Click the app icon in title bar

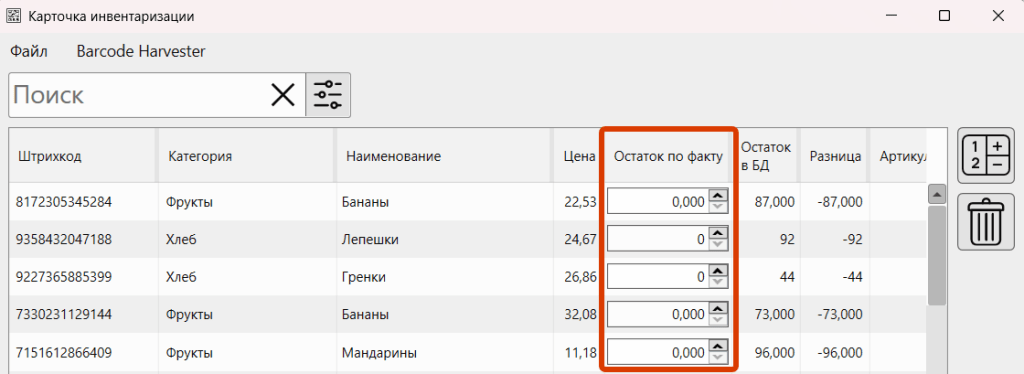(x=13, y=16)
